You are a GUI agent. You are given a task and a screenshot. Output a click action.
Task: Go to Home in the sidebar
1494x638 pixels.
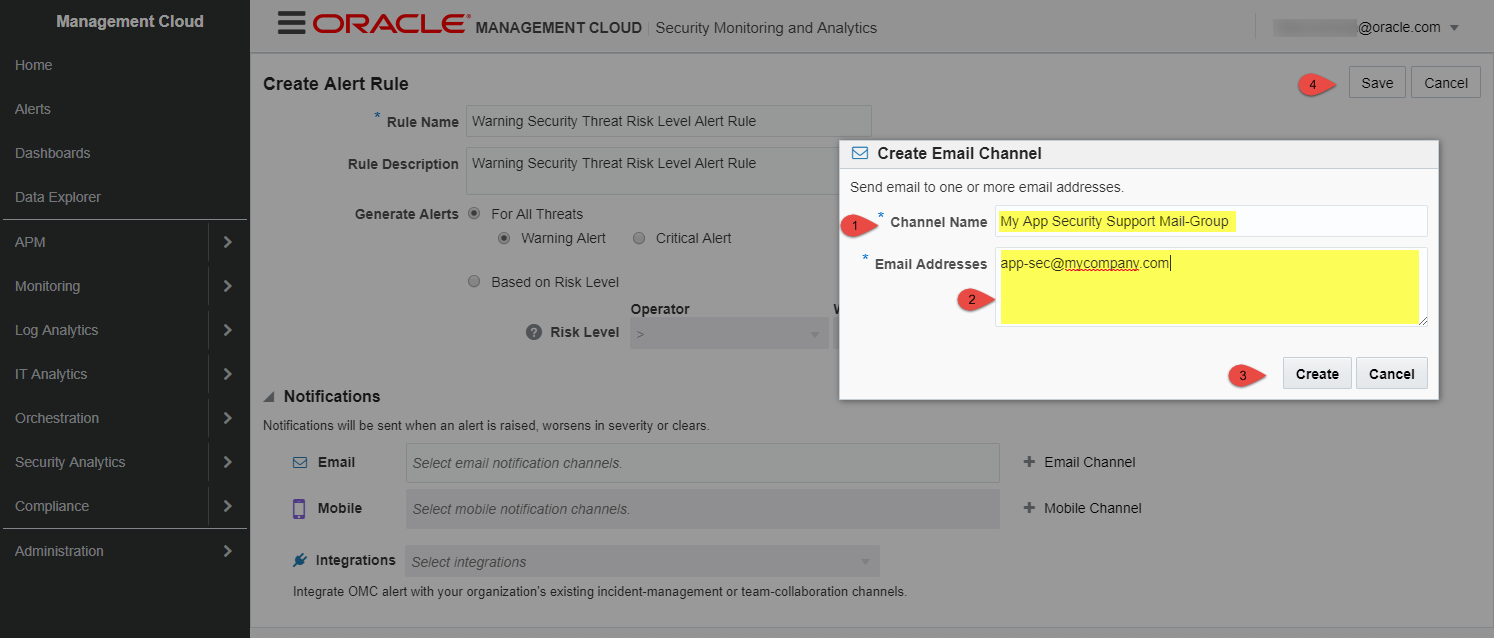point(34,65)
